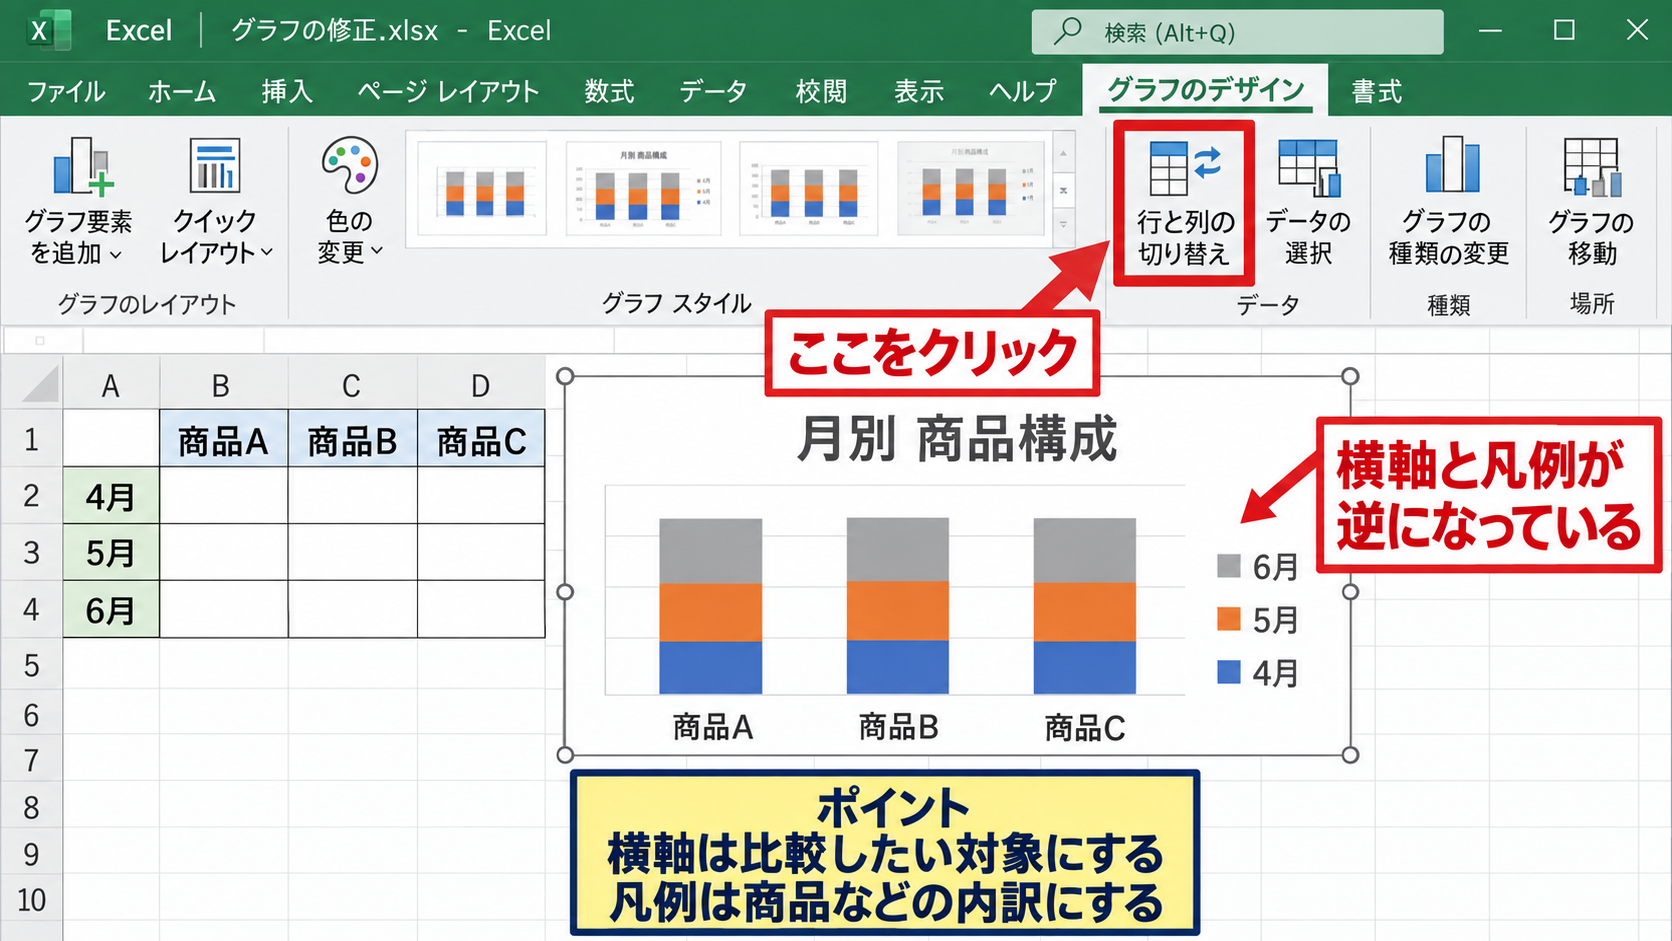Viewport: 1672px width, 941px height.
Task: Expand the chart styles gallery more arrow
Action: click(x=1064, y=226)
